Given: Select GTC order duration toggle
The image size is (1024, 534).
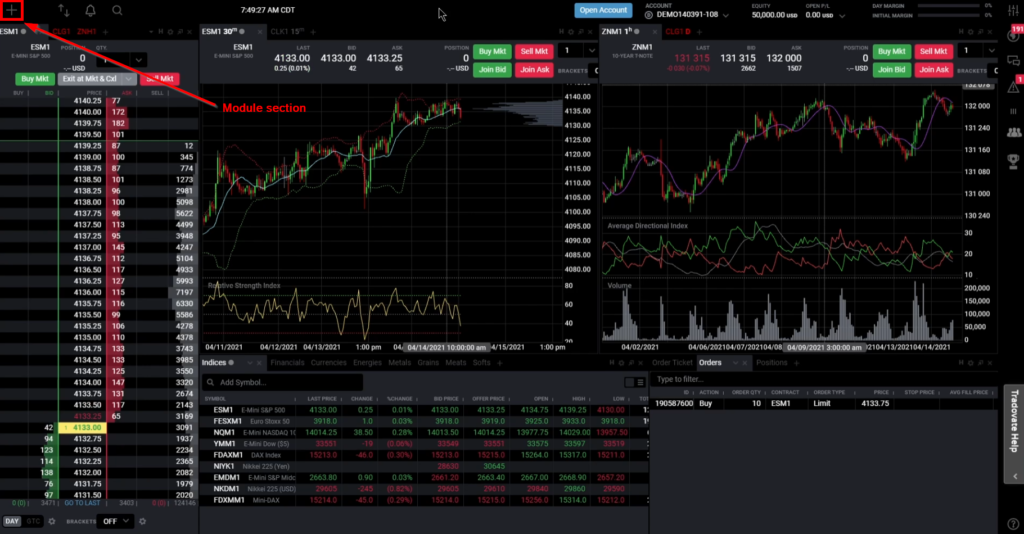Looking at the screenshot, I should point(34,521).
